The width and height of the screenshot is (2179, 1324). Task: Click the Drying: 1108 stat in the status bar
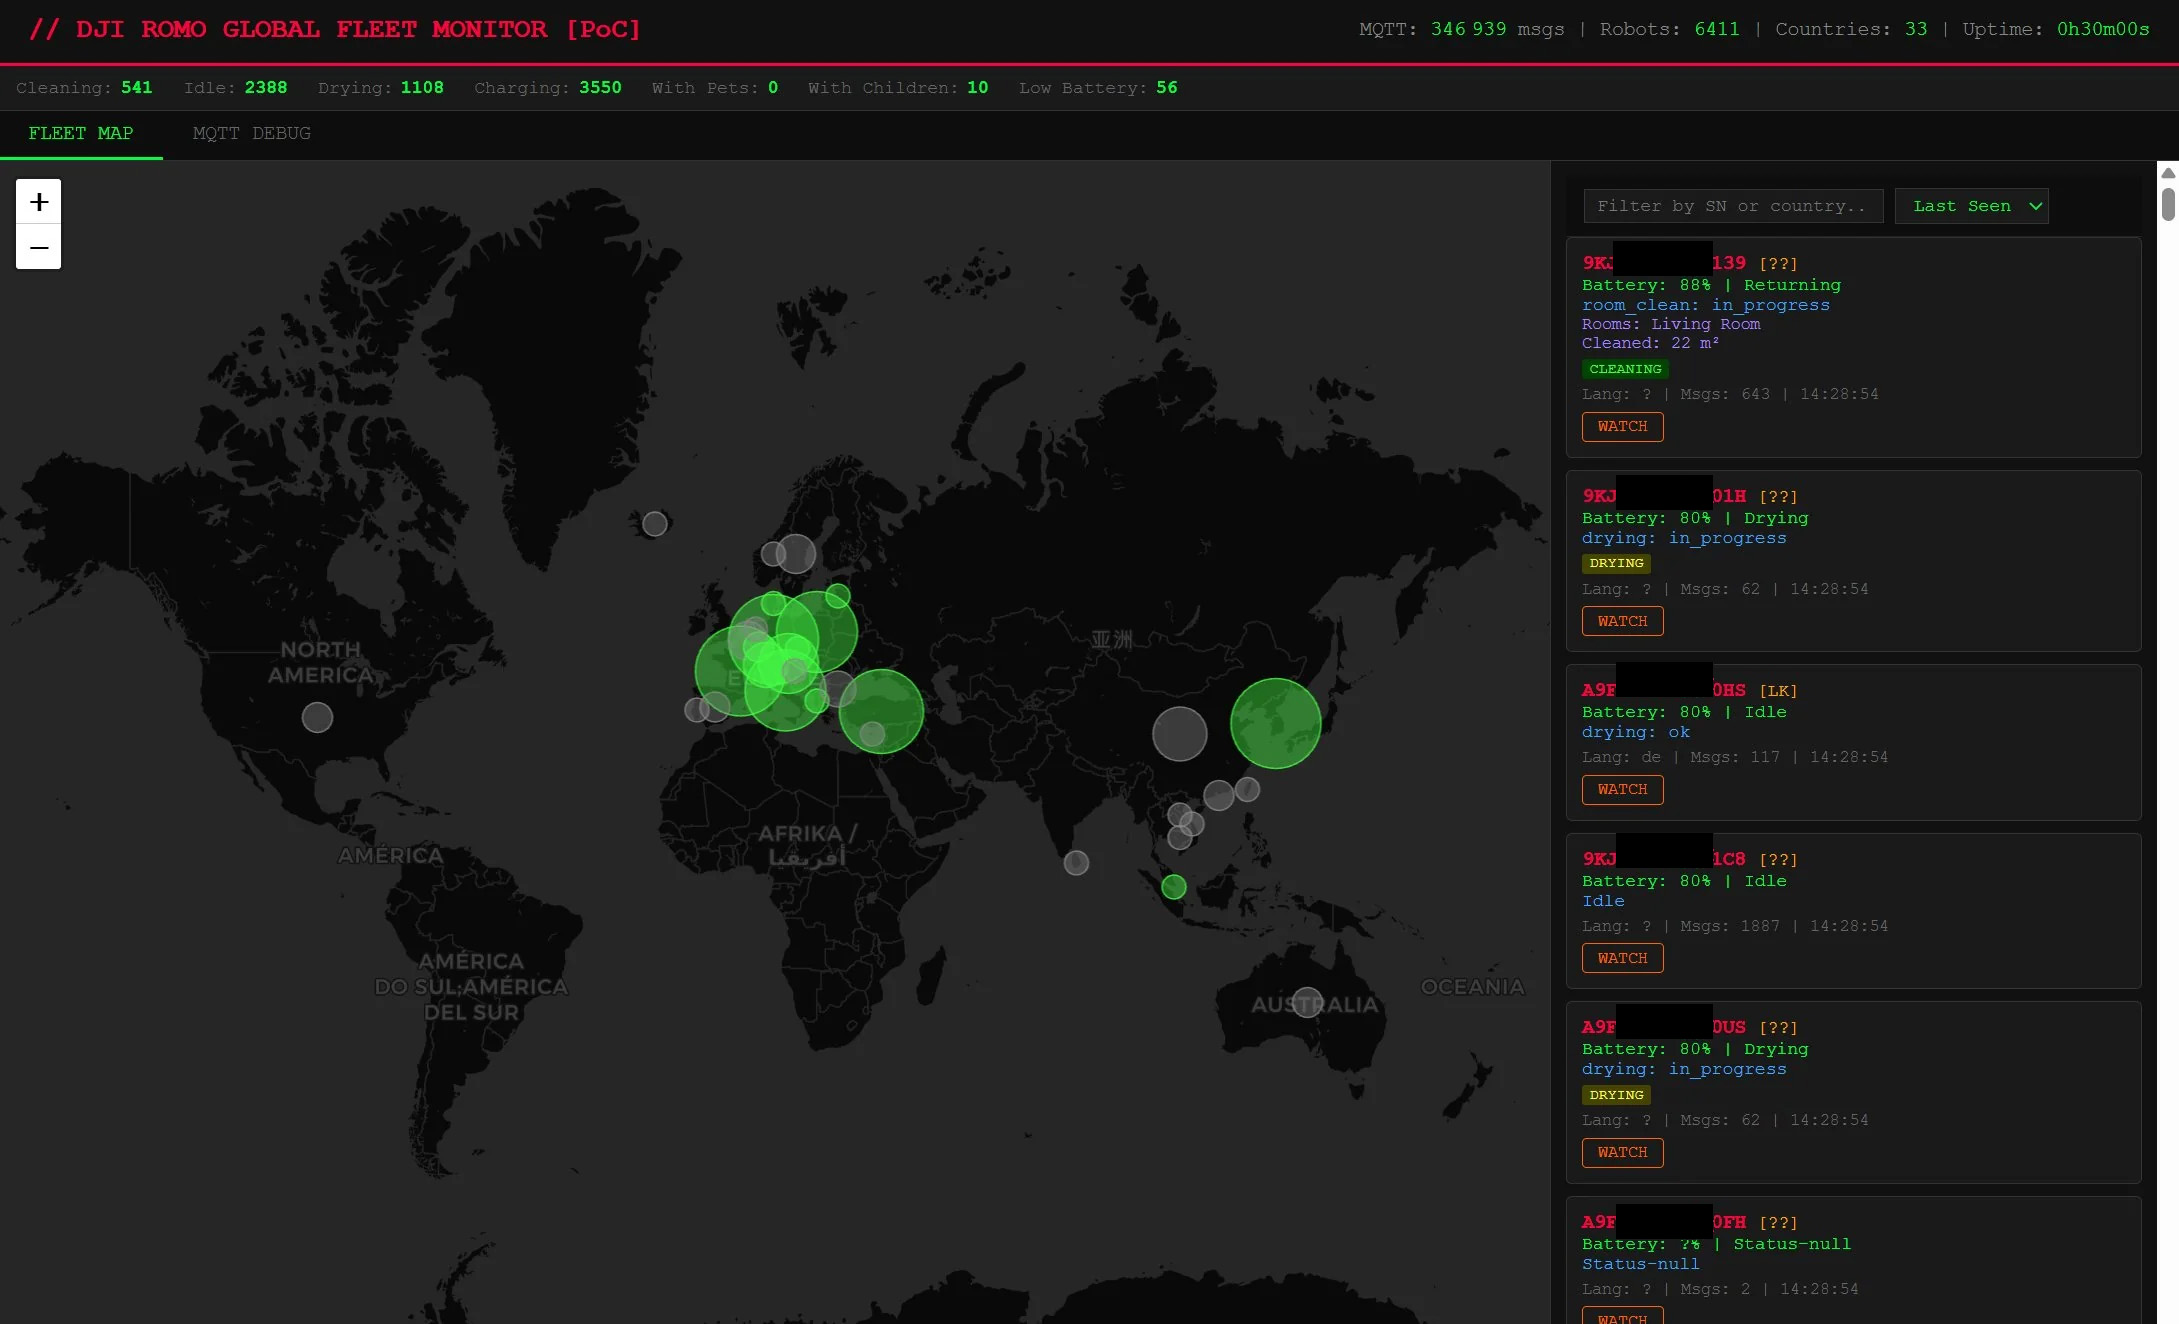coord(380,88)
